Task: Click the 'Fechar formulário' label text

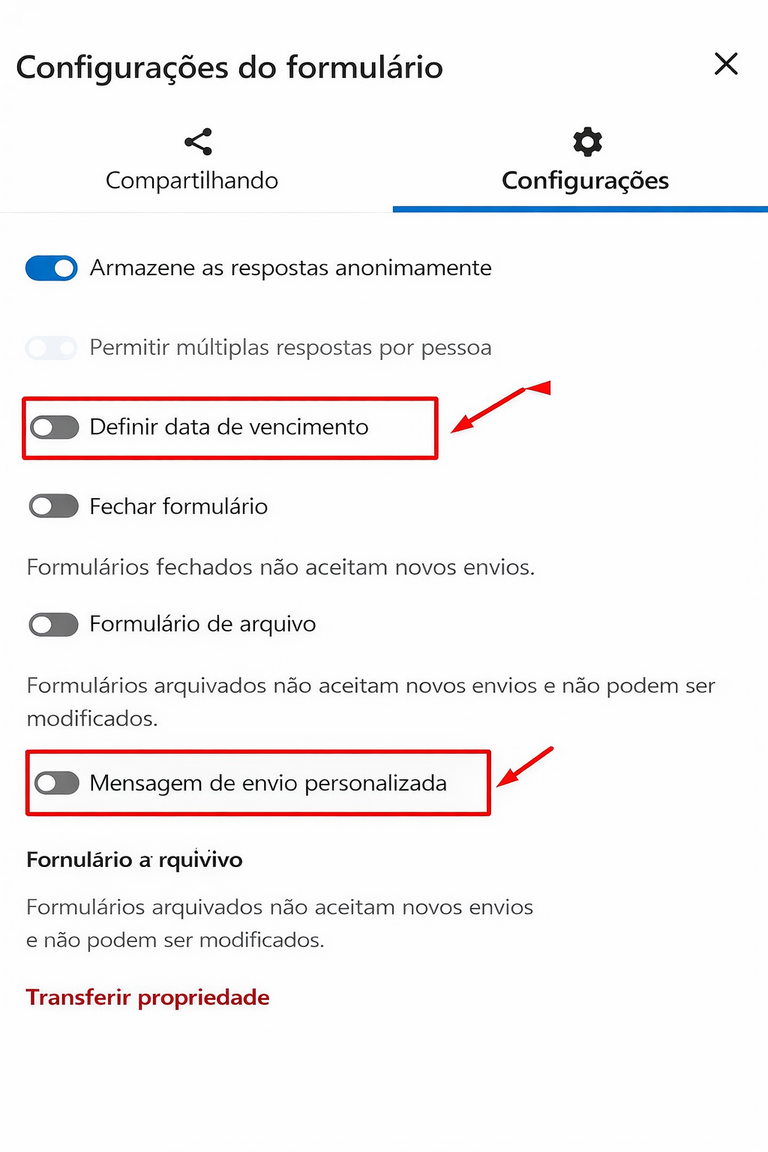Action: pos(178,506)
